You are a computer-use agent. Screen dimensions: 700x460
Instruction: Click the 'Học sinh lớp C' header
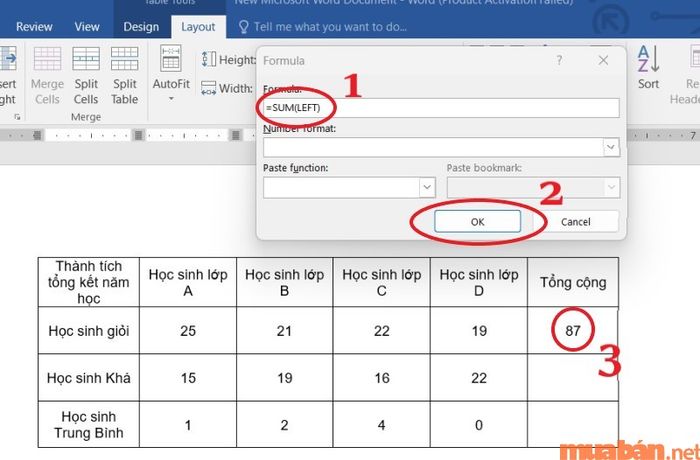382,283
